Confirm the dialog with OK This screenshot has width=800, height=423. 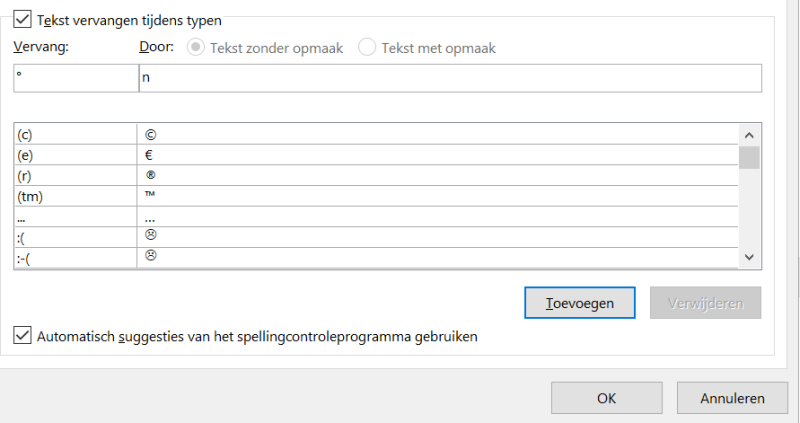(x=606, y=398)
